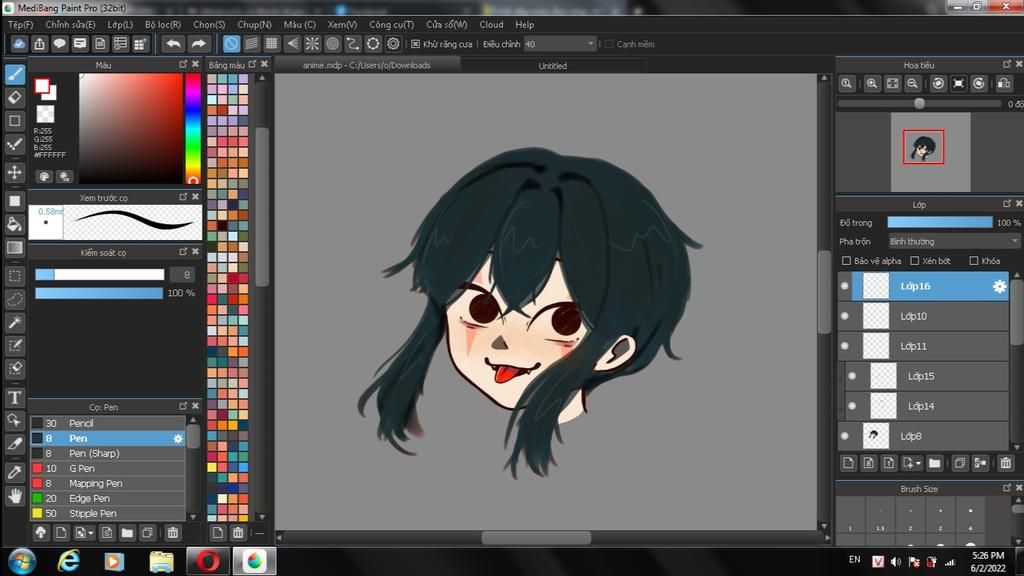This screenshot has width=1024, height=576.
Task: Select the G Pen brush
Action: (x=108, y=468)
